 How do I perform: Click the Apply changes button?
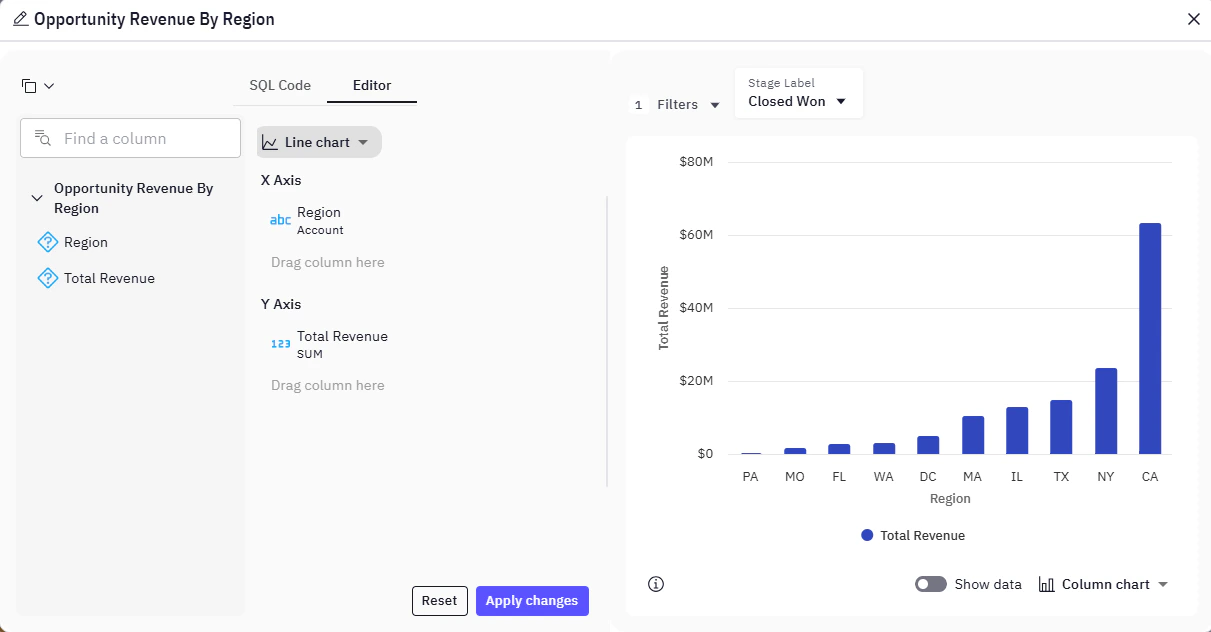tap(532, 600)
